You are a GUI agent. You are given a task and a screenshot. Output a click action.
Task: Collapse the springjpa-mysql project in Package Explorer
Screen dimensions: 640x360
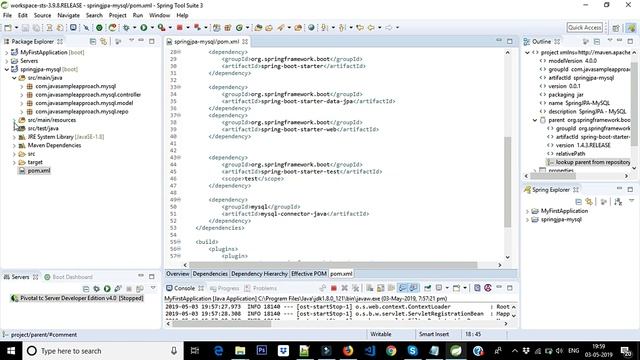(6, 69)
